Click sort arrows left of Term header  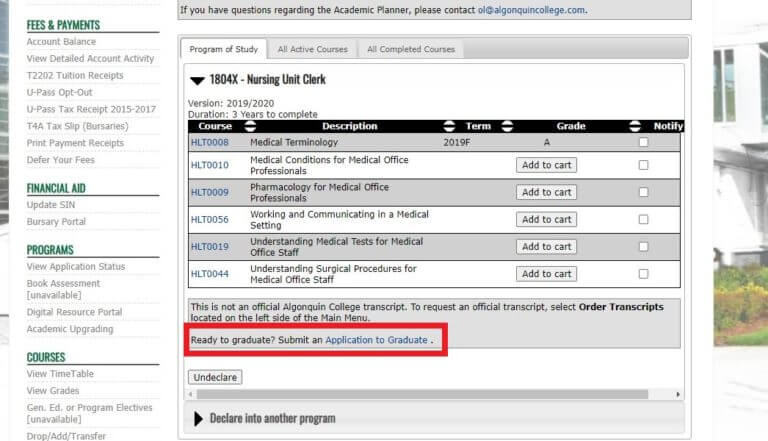(x=449, y=127)
